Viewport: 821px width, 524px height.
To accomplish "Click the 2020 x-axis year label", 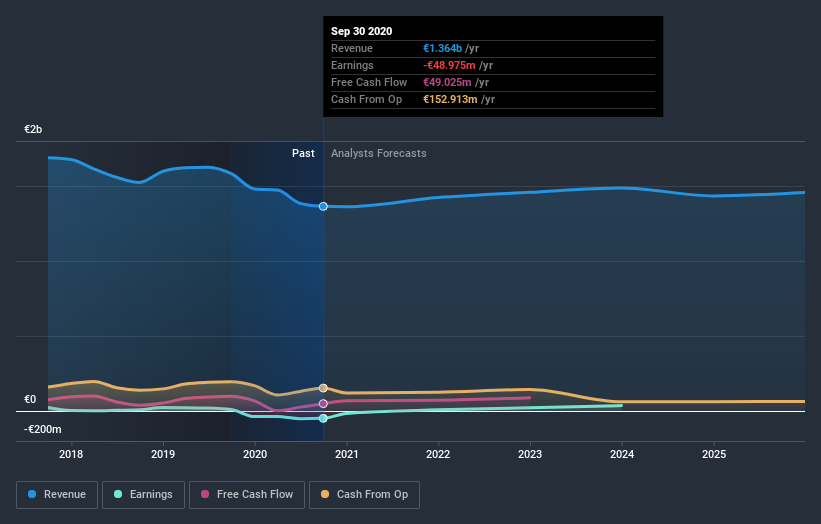I will click(255, 454).
